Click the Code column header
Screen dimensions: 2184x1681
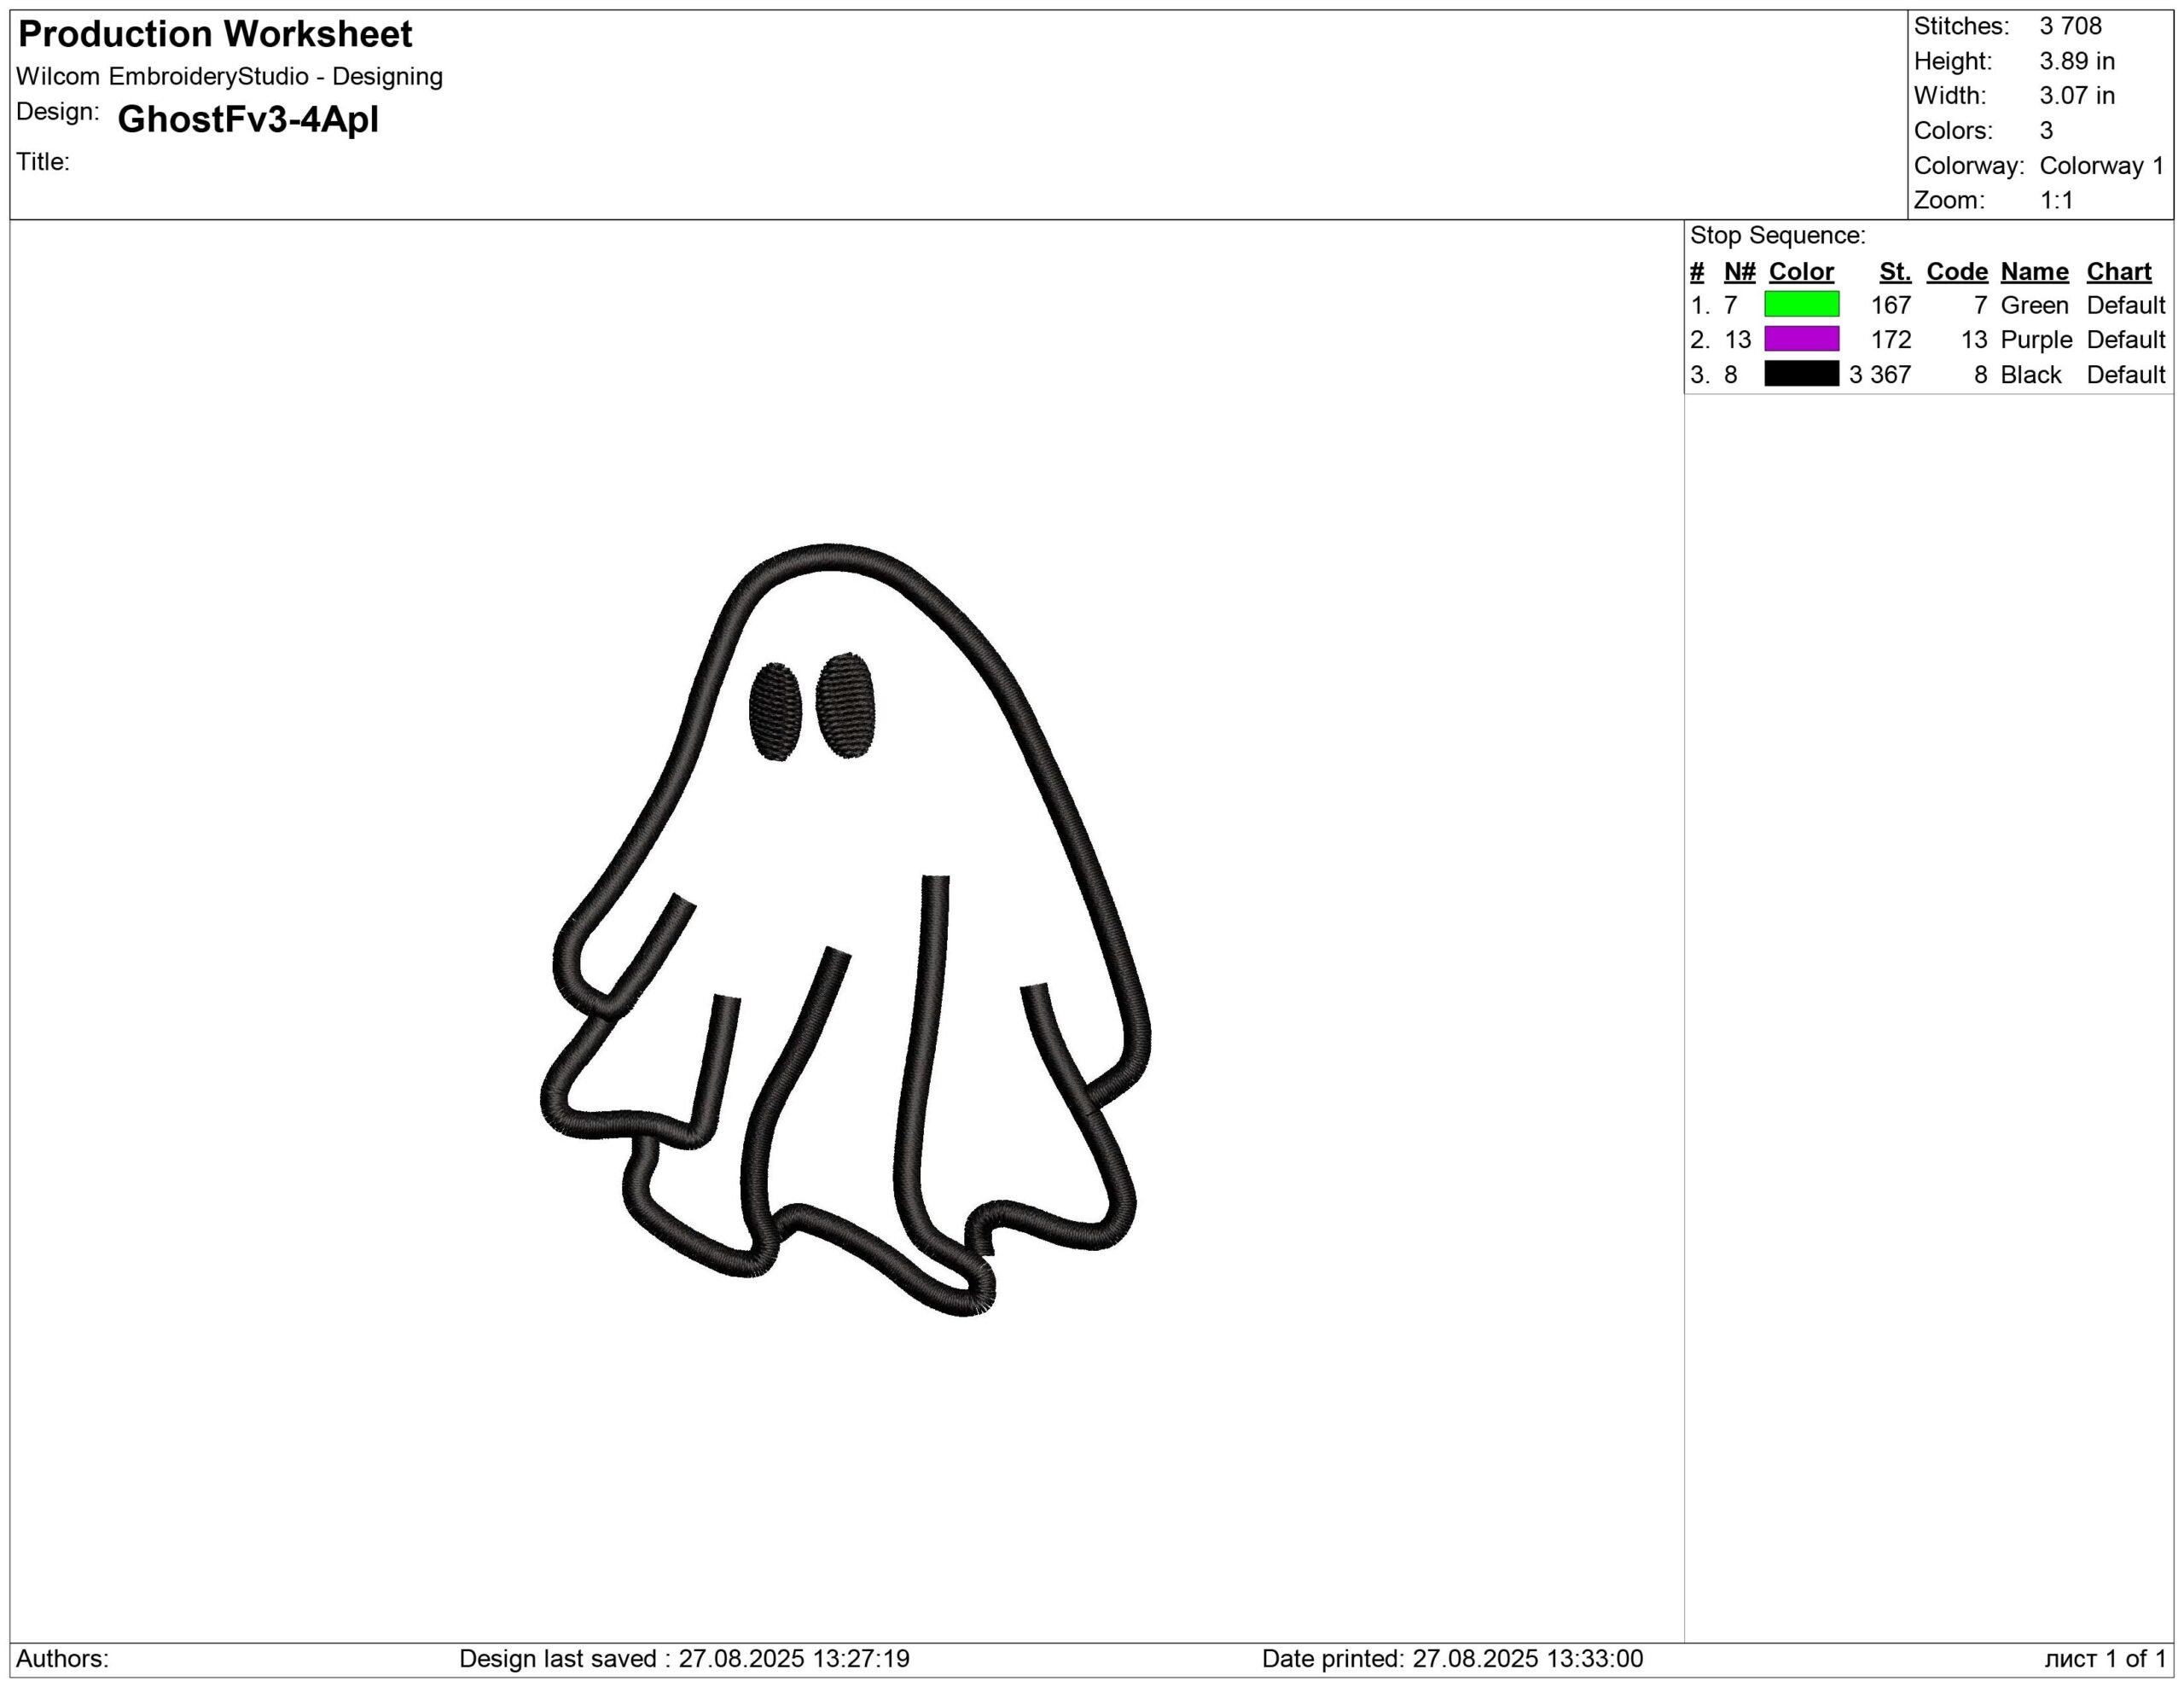point(1956,271)
